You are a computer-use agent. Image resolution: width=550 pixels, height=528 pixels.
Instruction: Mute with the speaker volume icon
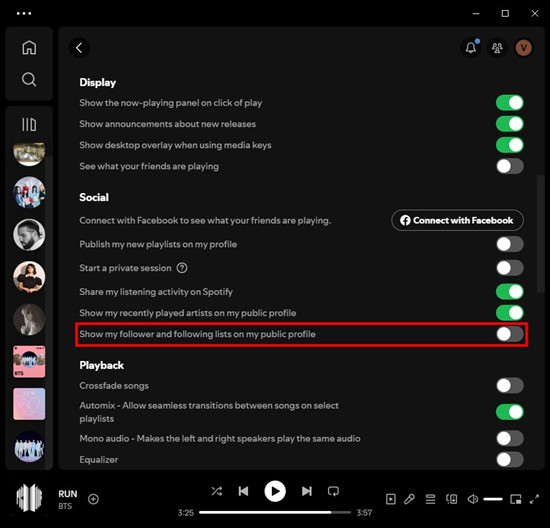[472, 499]
